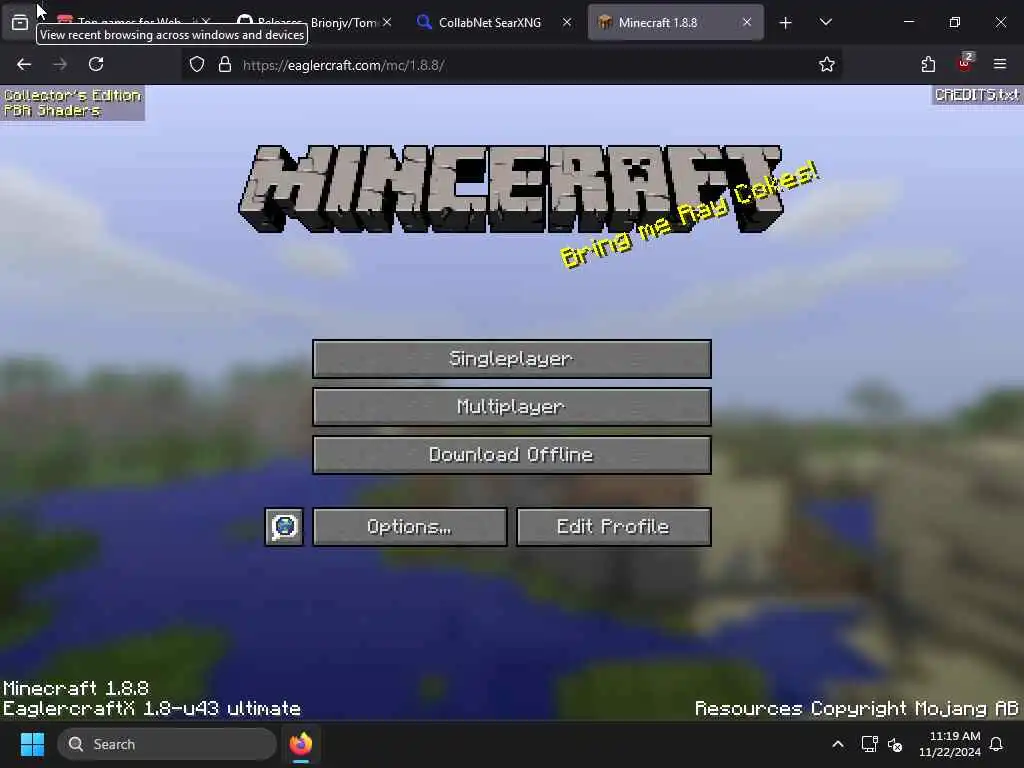Open the uBlock Origin extension icon
This screenshot has width=1024, height=768.
pyautogui.click(x=964, y=63)
